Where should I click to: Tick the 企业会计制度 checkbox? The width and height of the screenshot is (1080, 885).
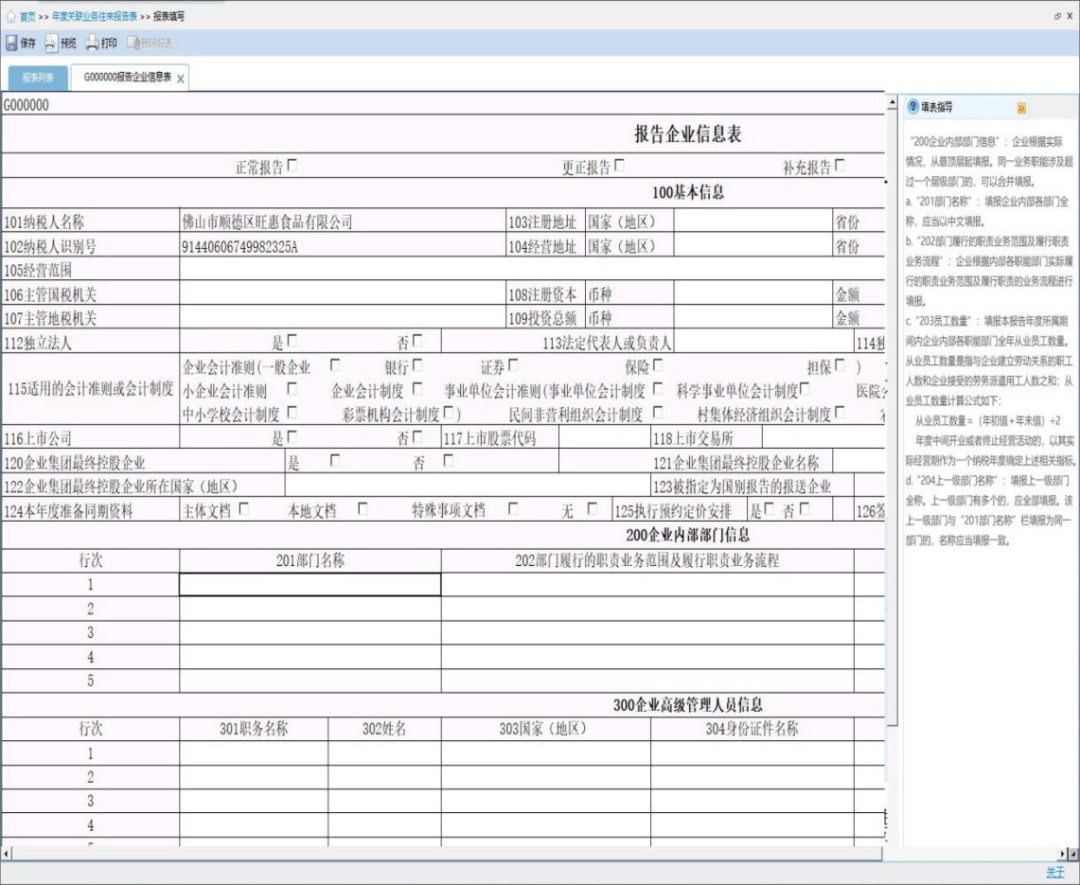tap(417, 389)
